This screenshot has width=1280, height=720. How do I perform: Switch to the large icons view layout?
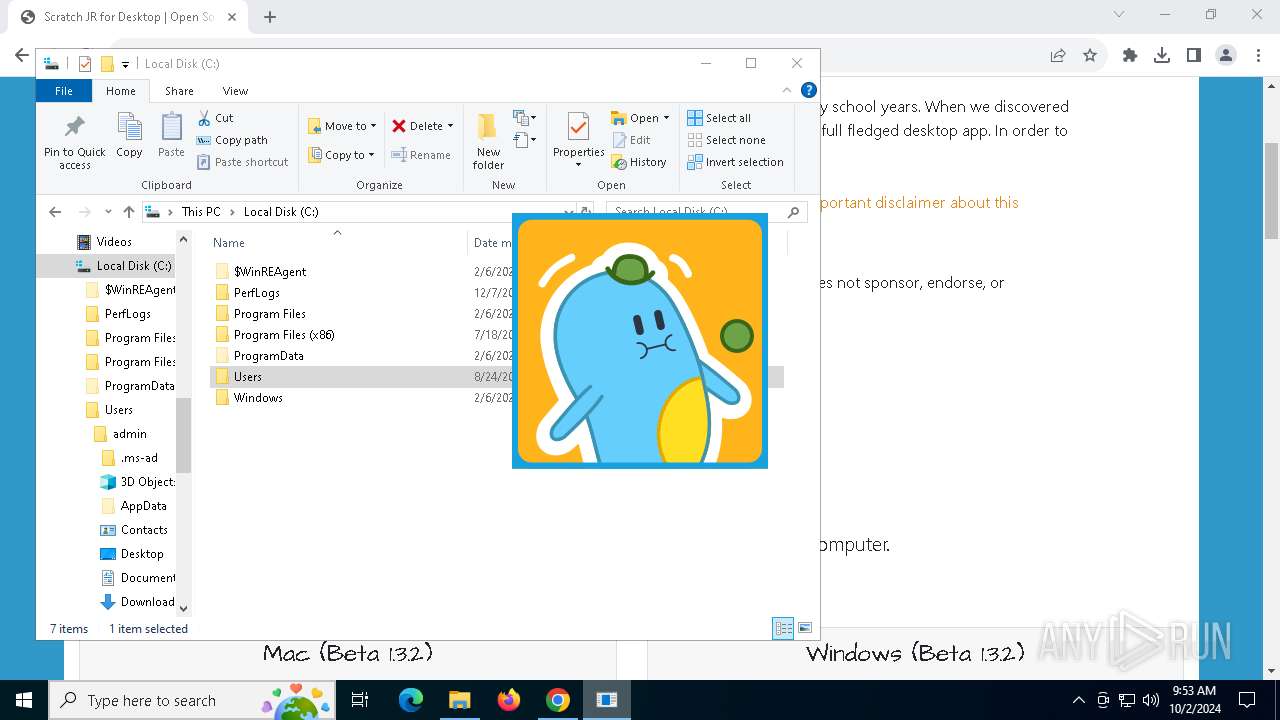pyautogui.click(x=805, y=628)
